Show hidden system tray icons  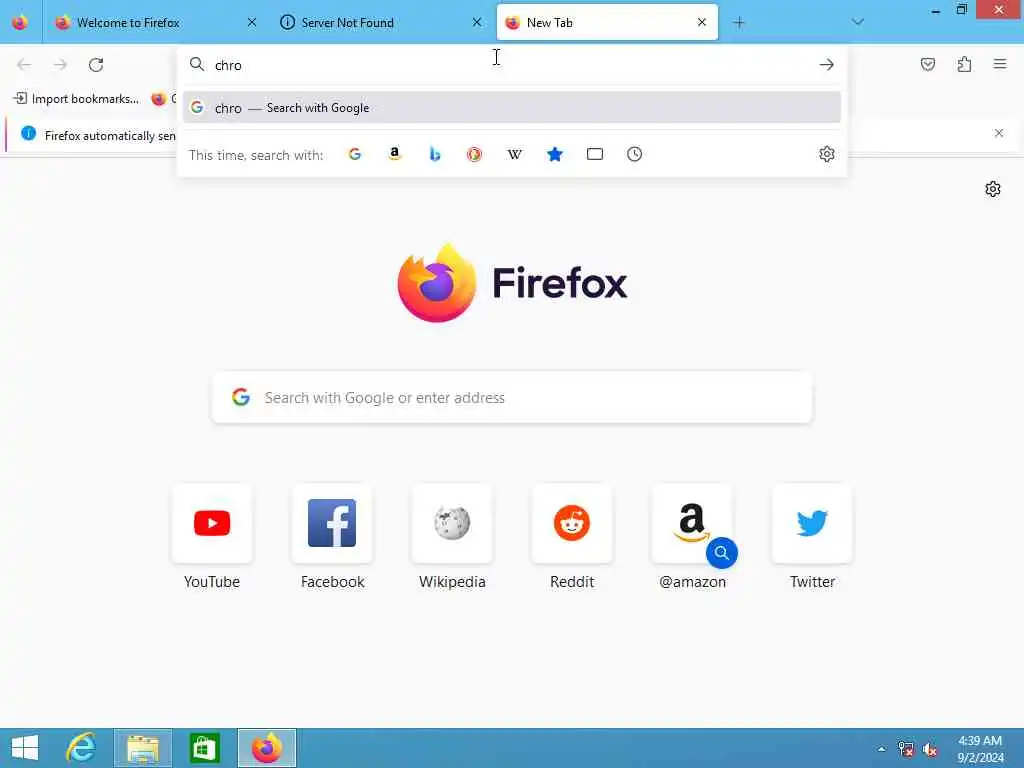point(881,749)
